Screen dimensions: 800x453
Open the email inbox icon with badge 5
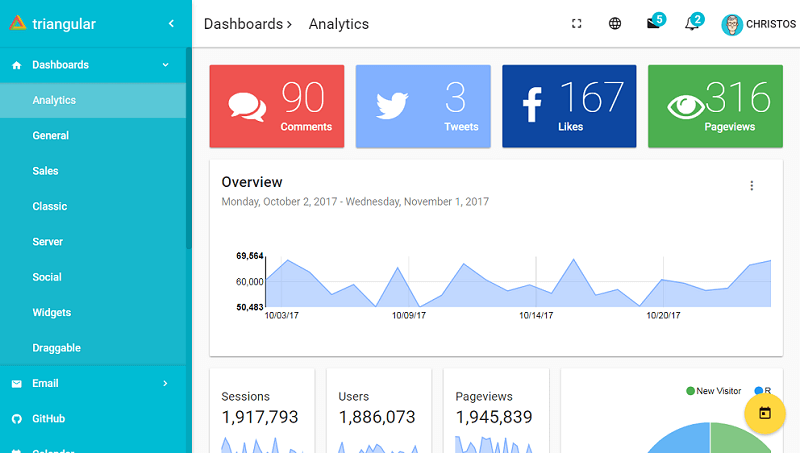[x=654, y=23]
